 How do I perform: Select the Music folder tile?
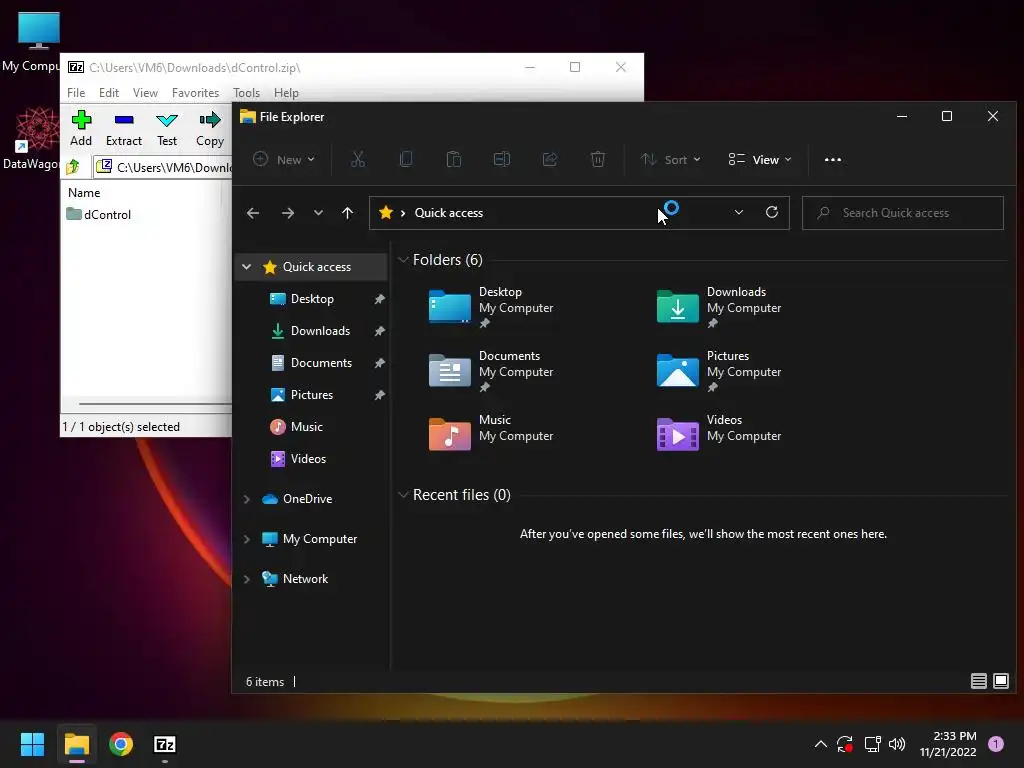click(491, 435)
